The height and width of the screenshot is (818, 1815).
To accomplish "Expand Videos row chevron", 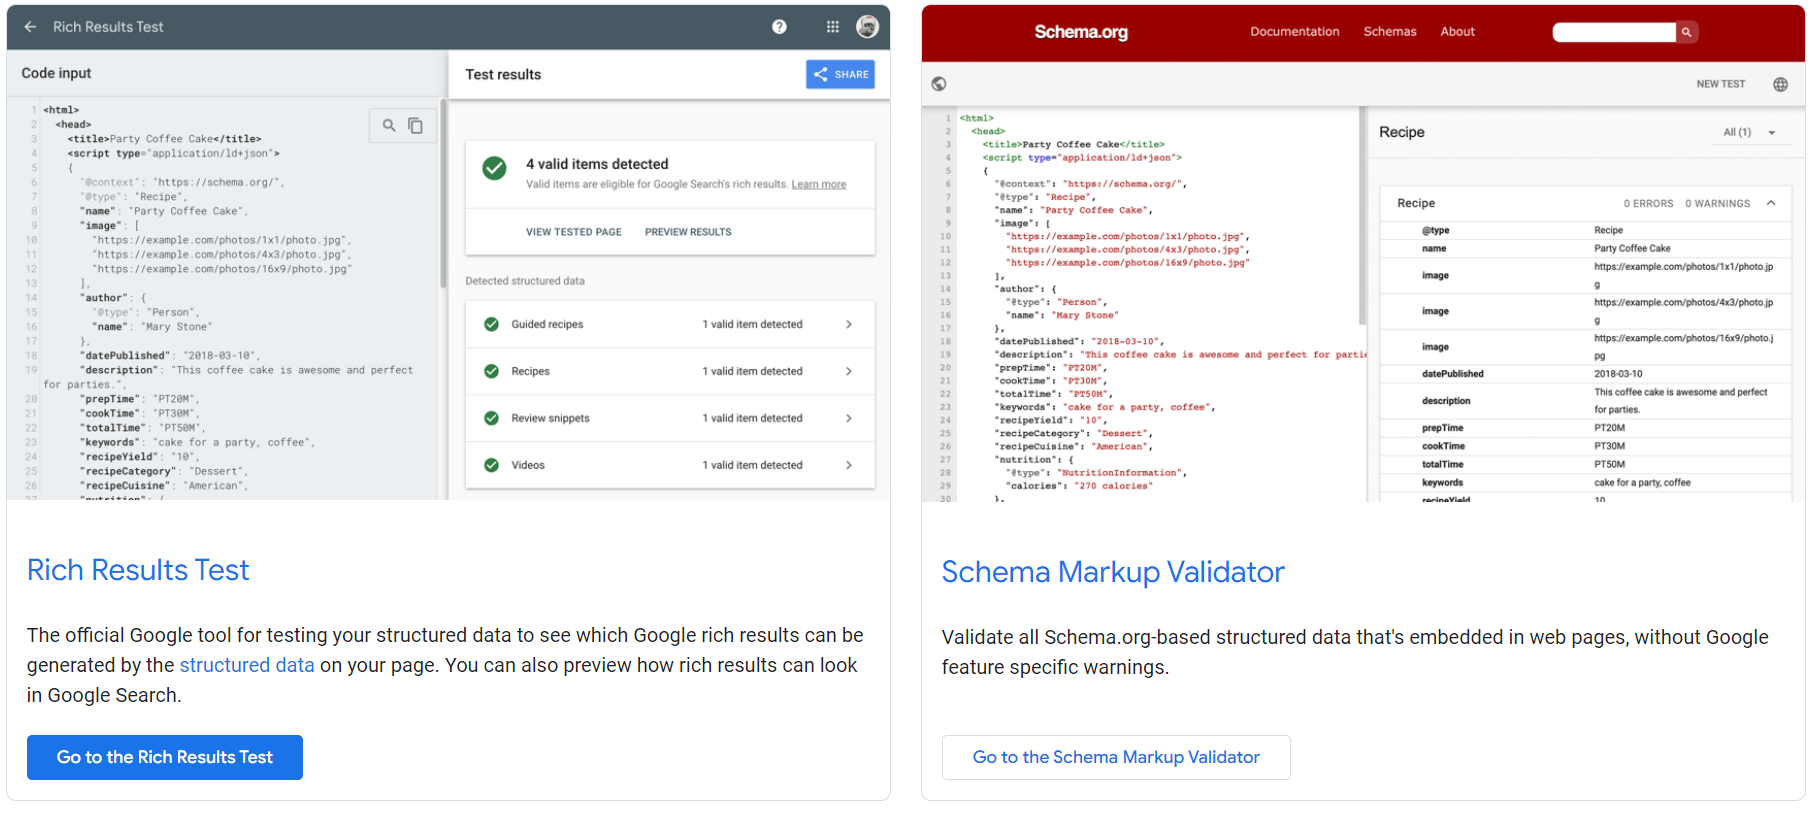I will (x=848, y=465).
